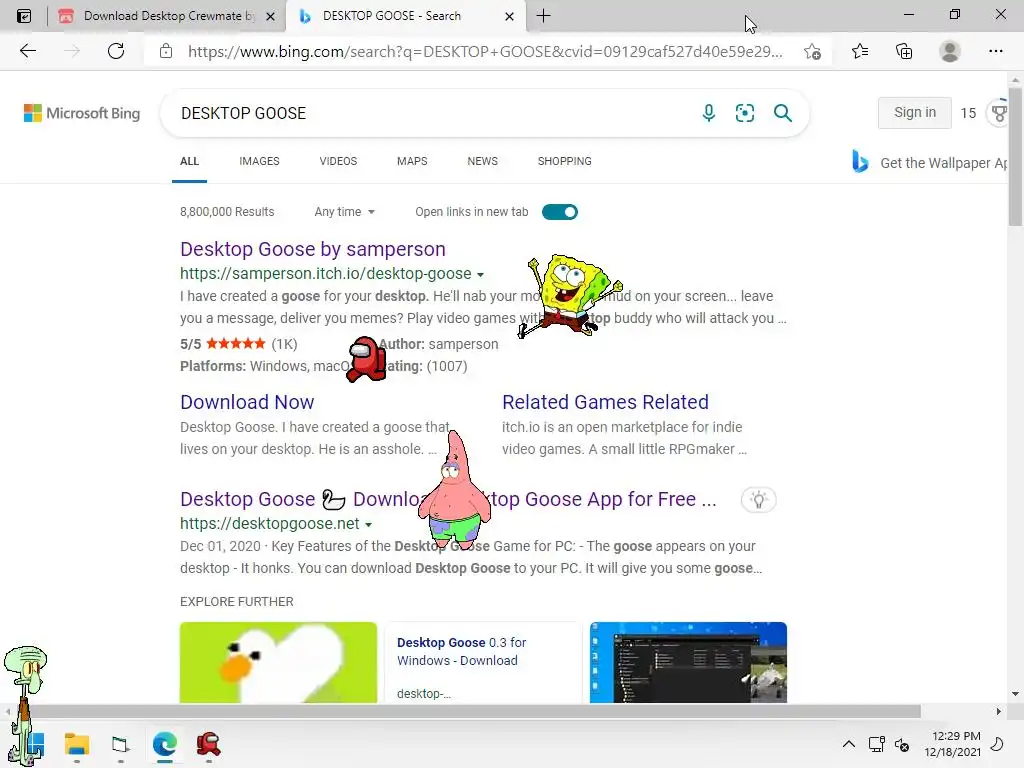Open Desktop Crewmate taskbar icon
The image size is (1024, 768).
pos(208,744)
